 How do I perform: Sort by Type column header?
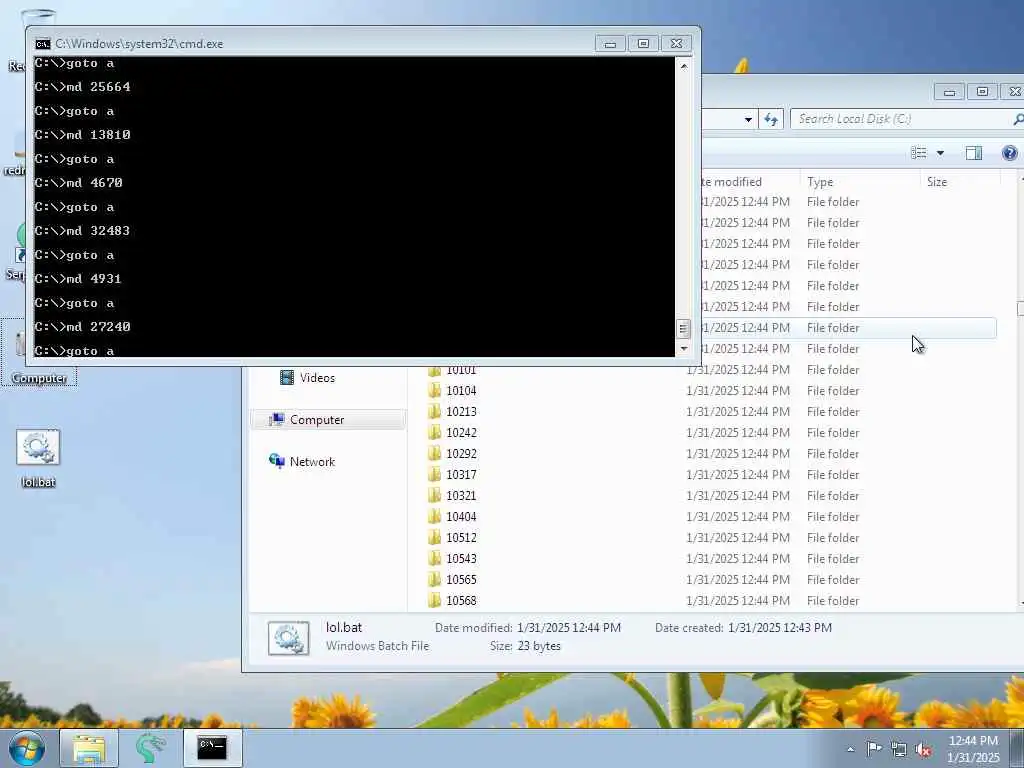859,182
